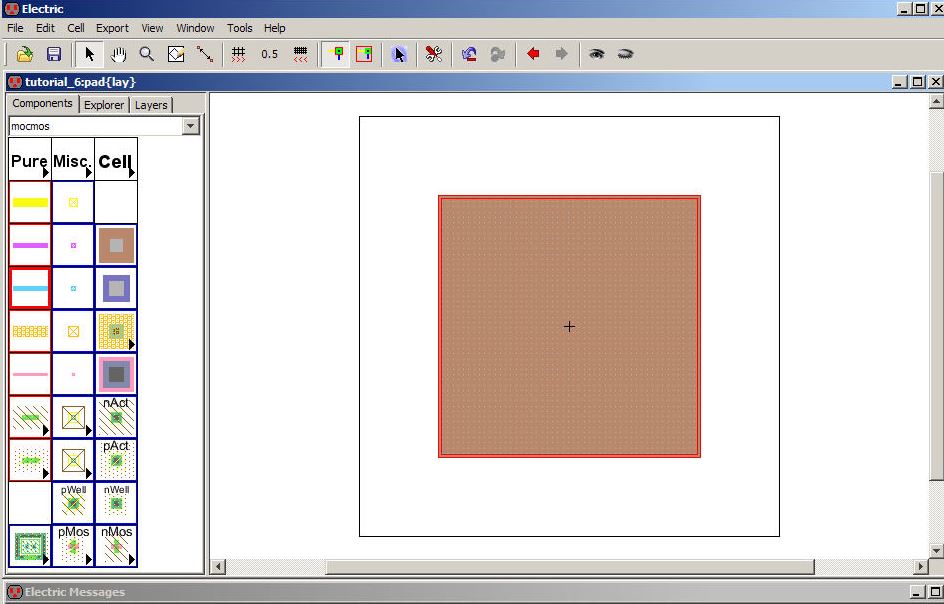The height and width of the screenshot is (604, 944).
Task: Switch to the Layers tab
Action: point(151,105)
